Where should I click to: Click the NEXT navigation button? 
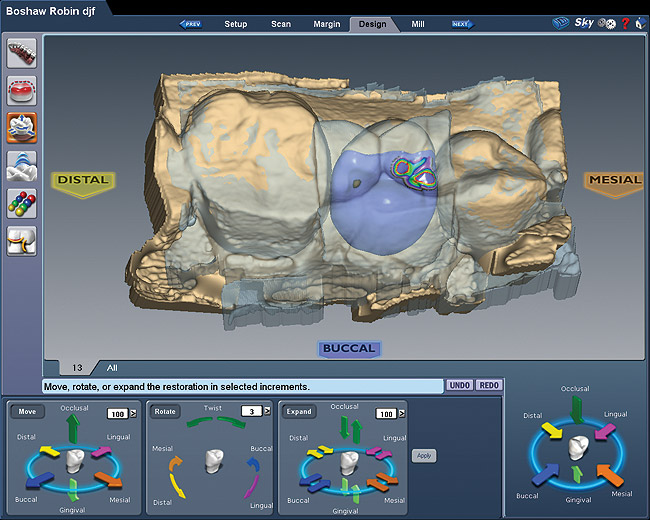tap(461, 23)
